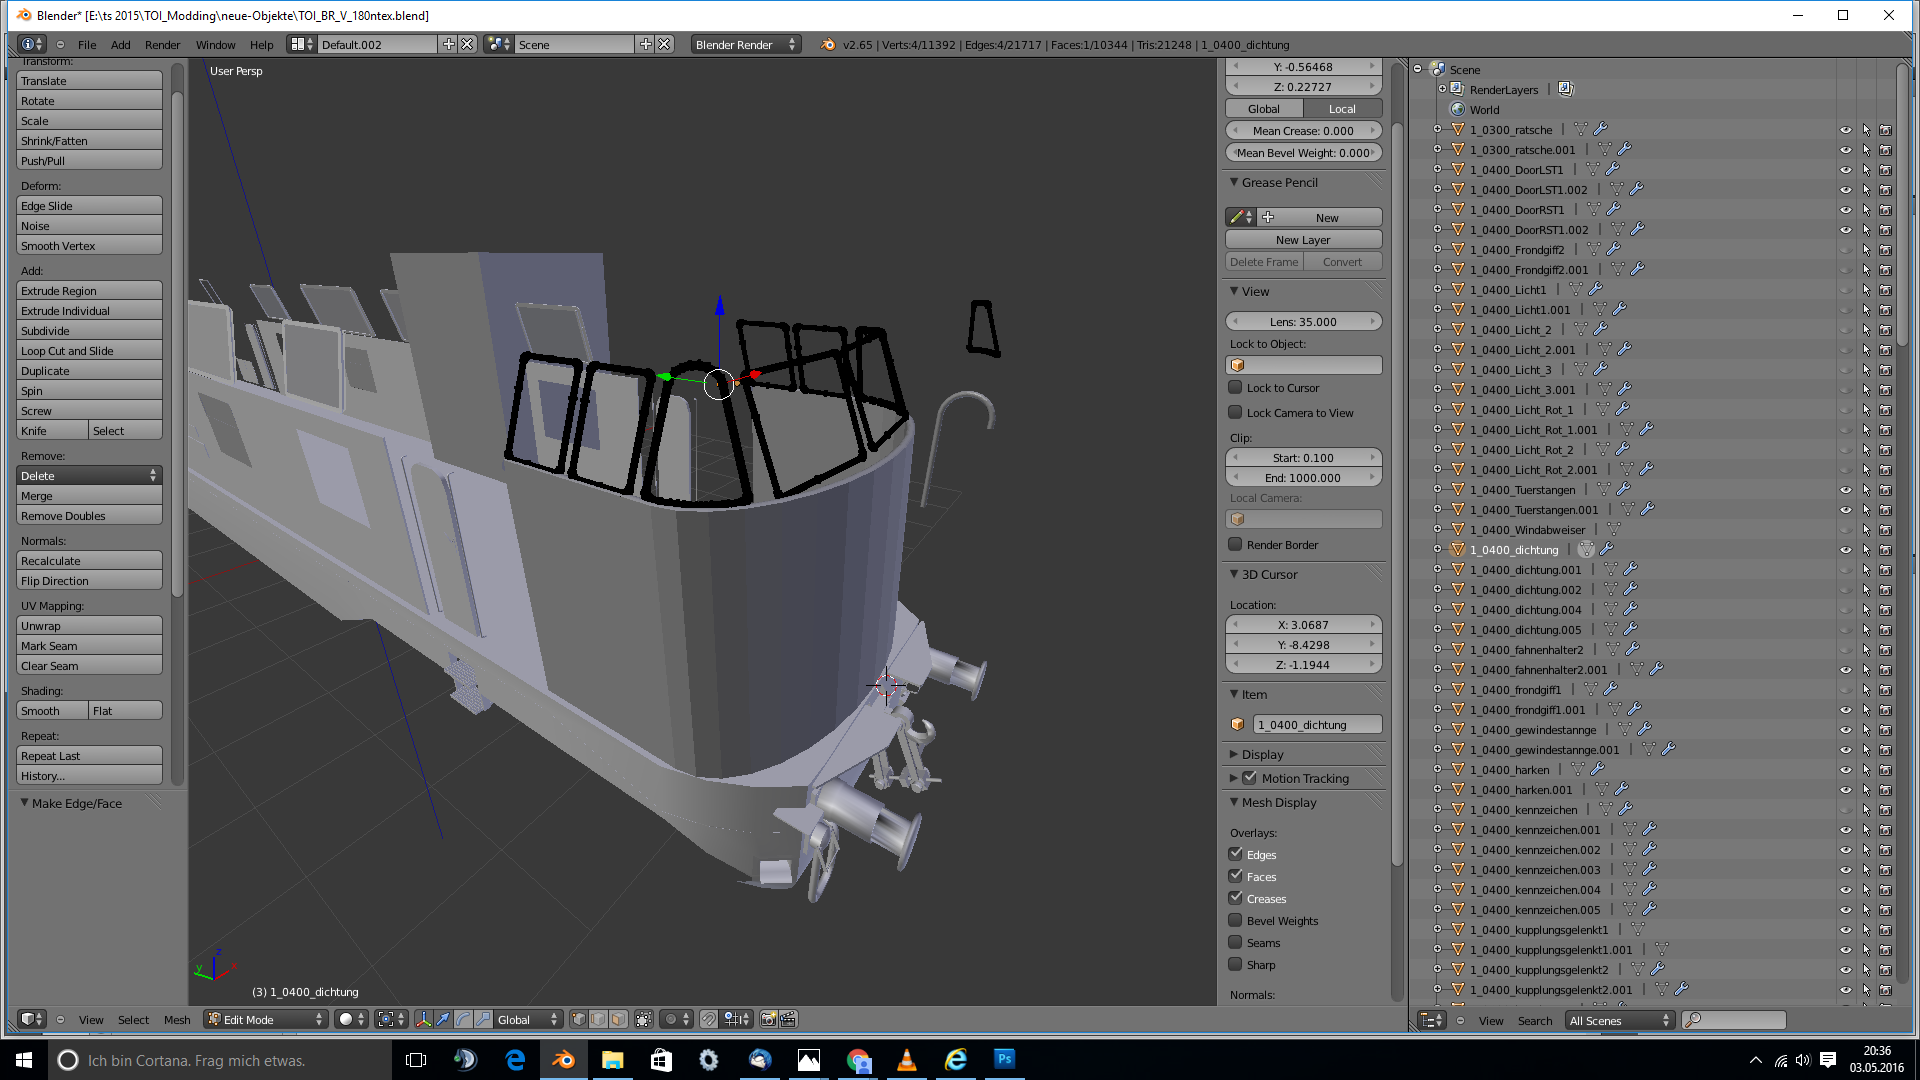
Task: Expand the Display panel
Action: (1262, 754)
